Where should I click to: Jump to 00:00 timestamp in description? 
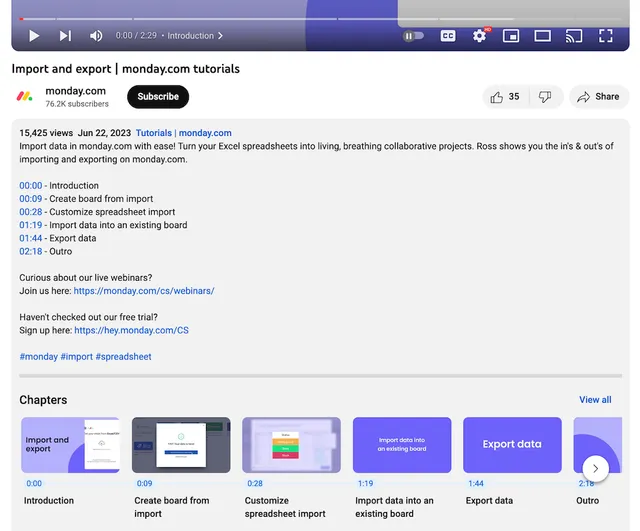coord(31,186)
